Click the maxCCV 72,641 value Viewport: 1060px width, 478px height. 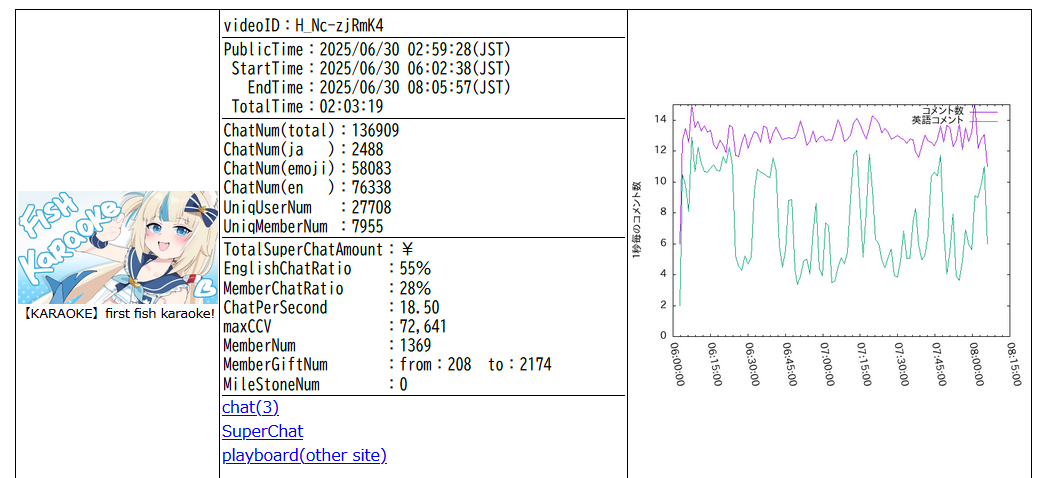423,327
